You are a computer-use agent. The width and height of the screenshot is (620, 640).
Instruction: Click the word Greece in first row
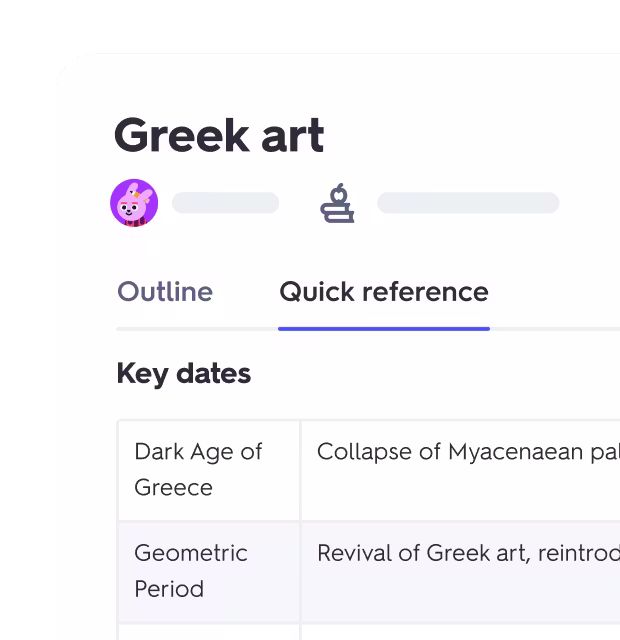173,488
